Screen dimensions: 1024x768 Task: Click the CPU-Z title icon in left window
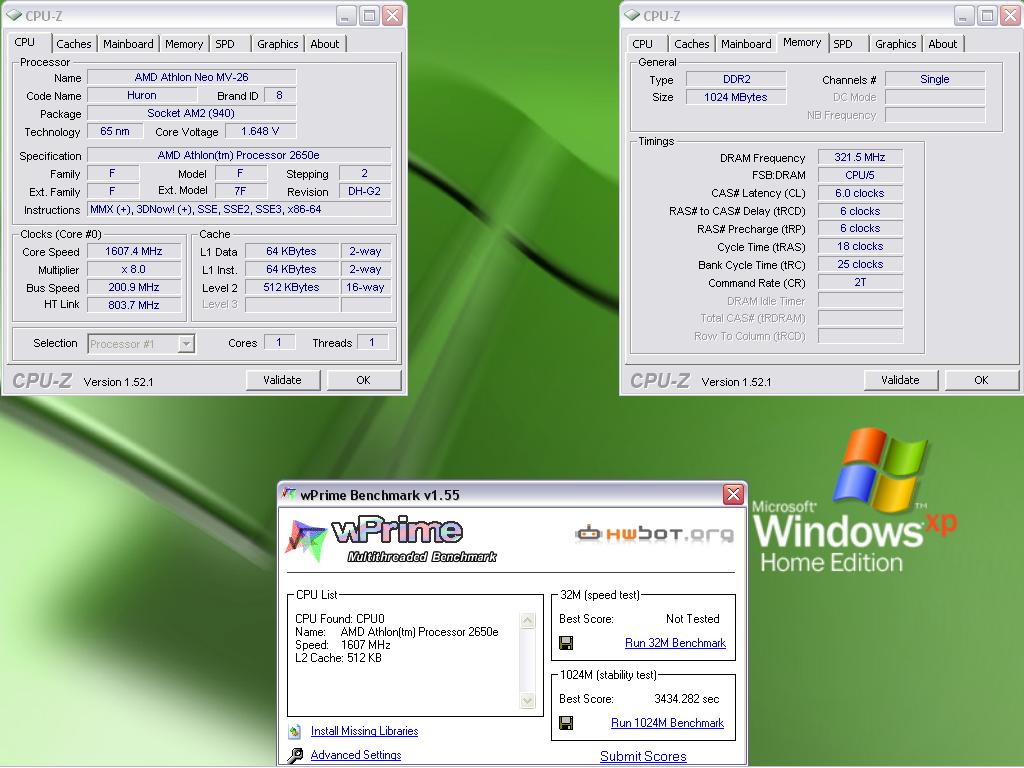click(14, 15)
